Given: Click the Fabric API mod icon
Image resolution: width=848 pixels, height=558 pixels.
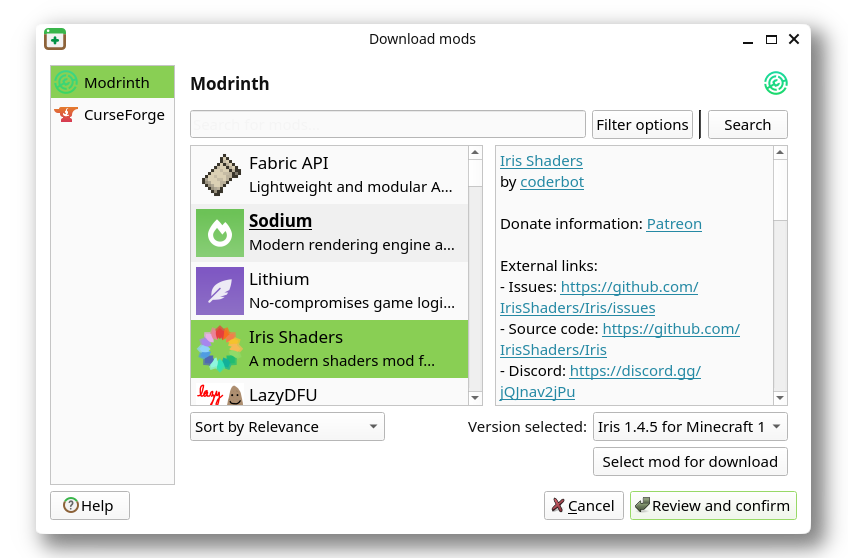Looking at the screenshot, I should click(220, 175).
